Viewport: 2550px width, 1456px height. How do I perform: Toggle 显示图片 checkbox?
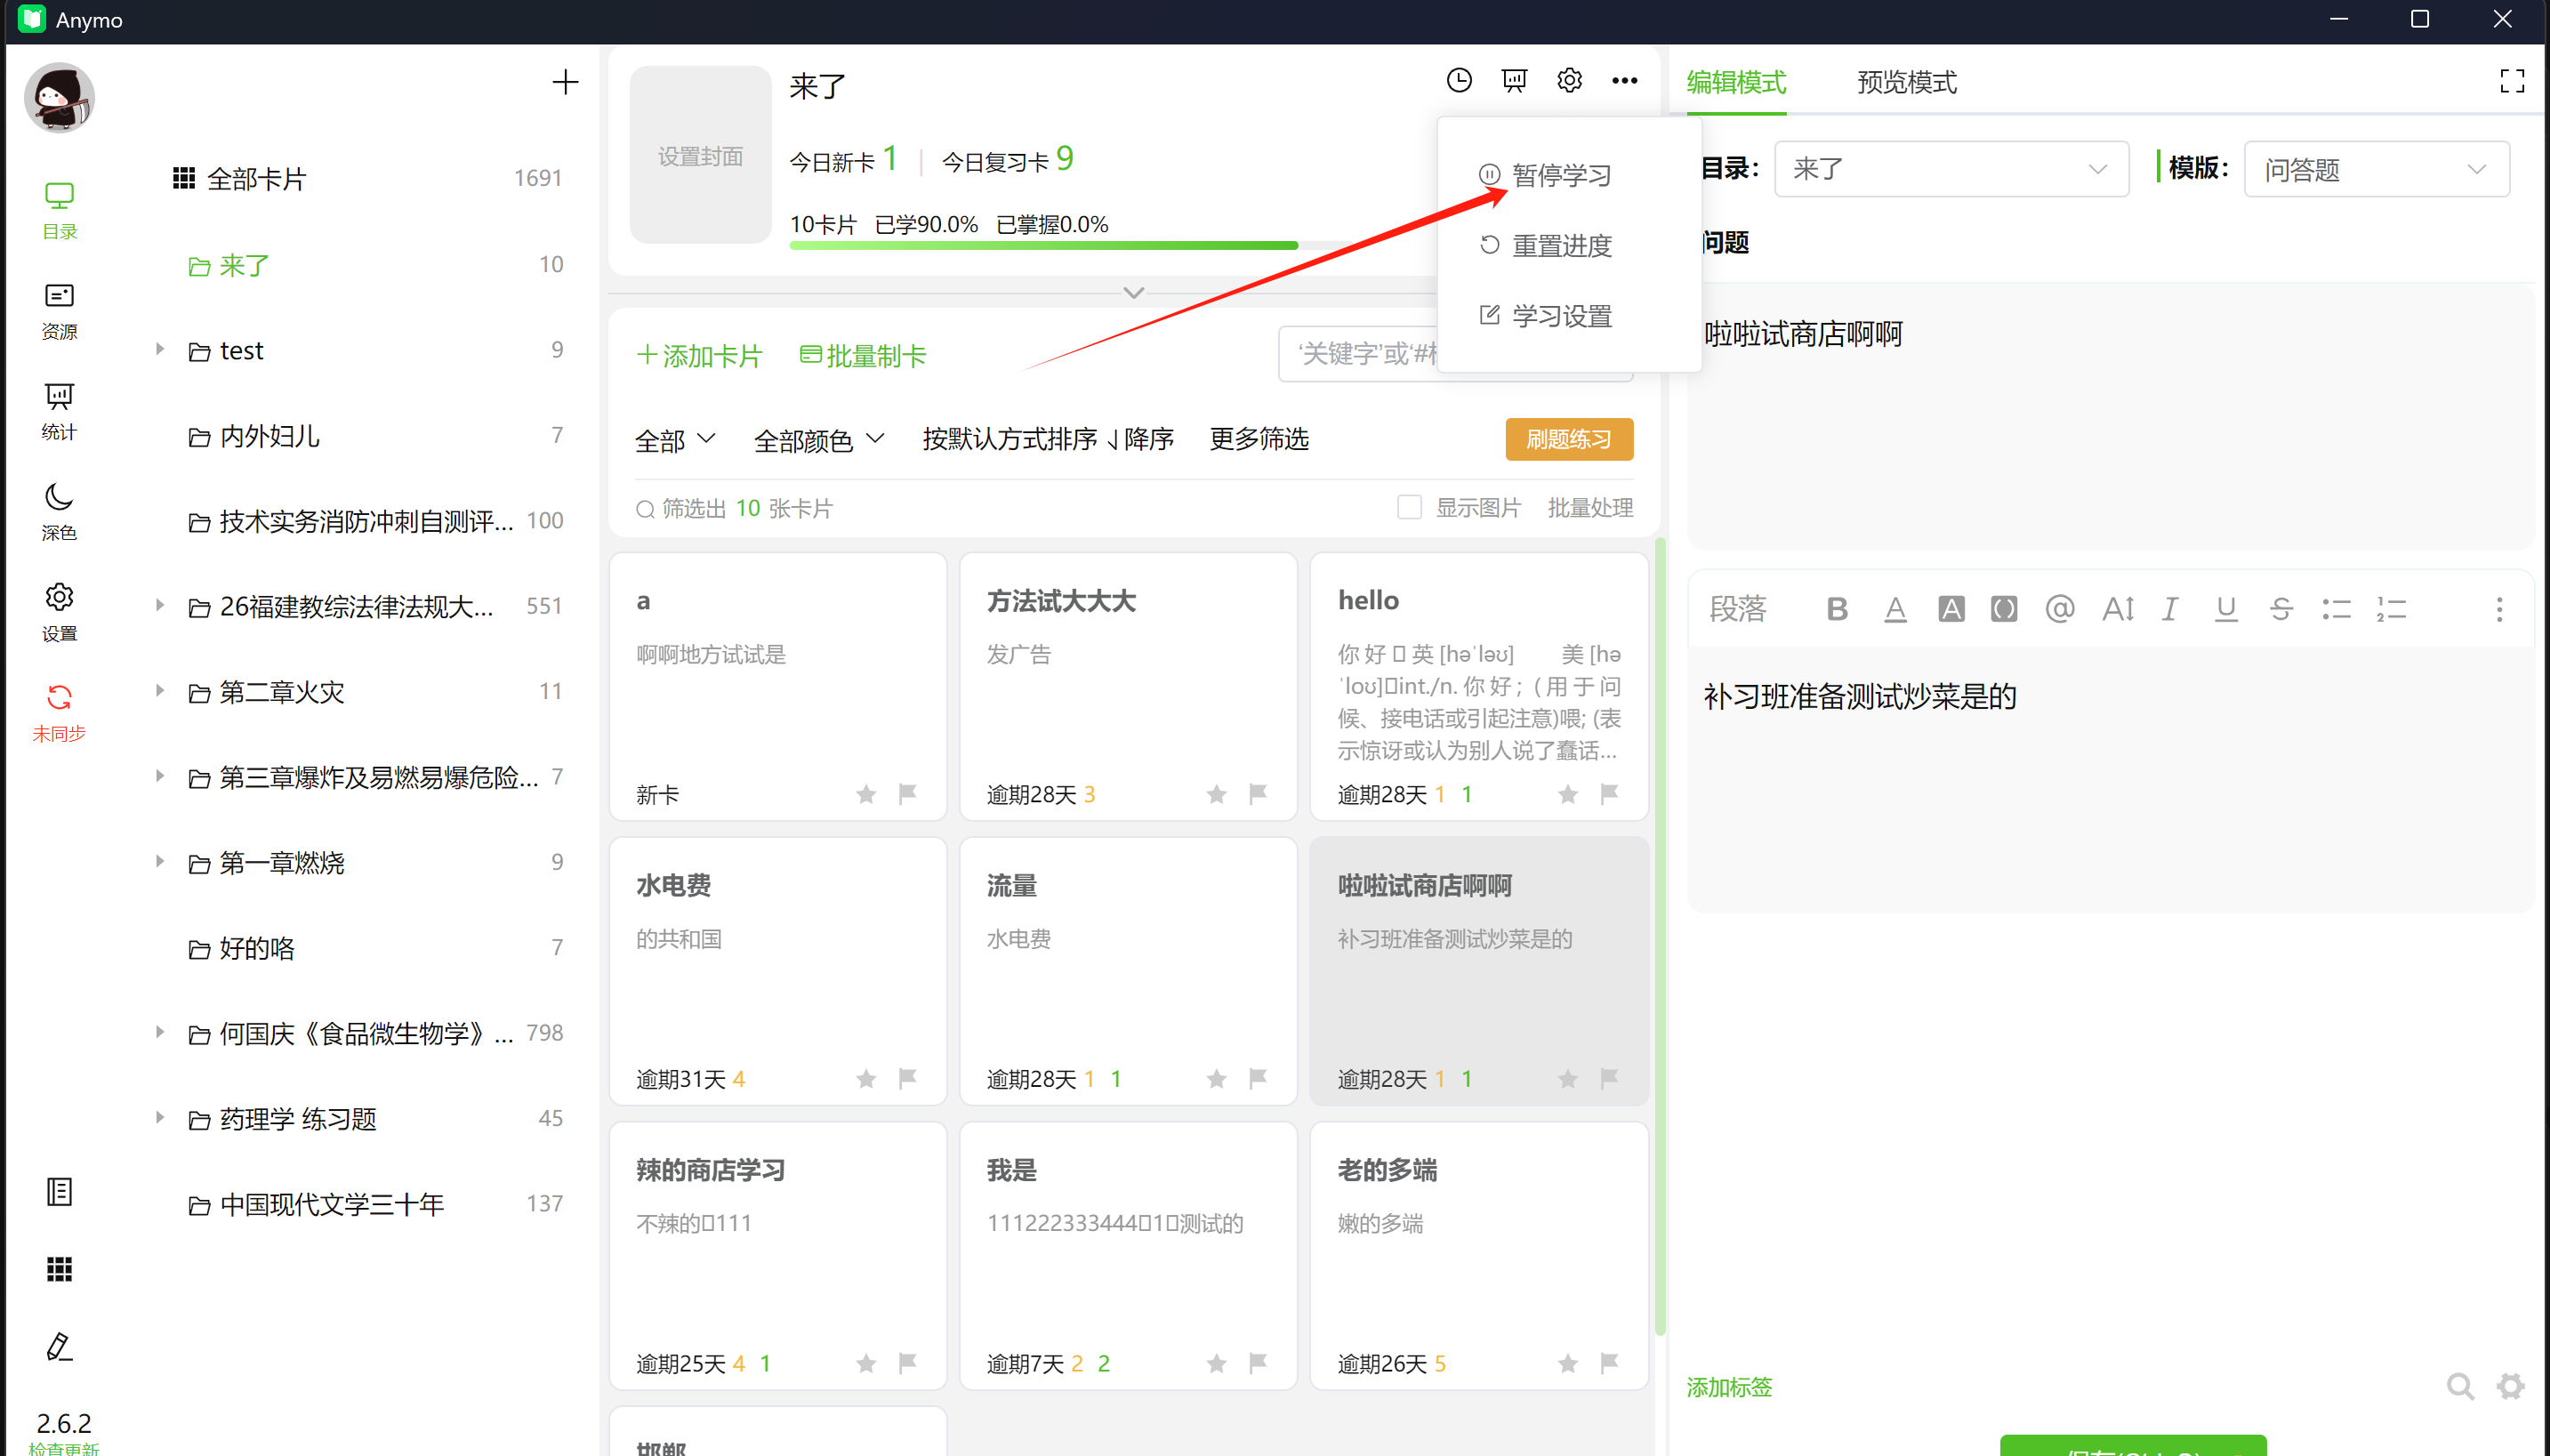(x=1409, y=507)
